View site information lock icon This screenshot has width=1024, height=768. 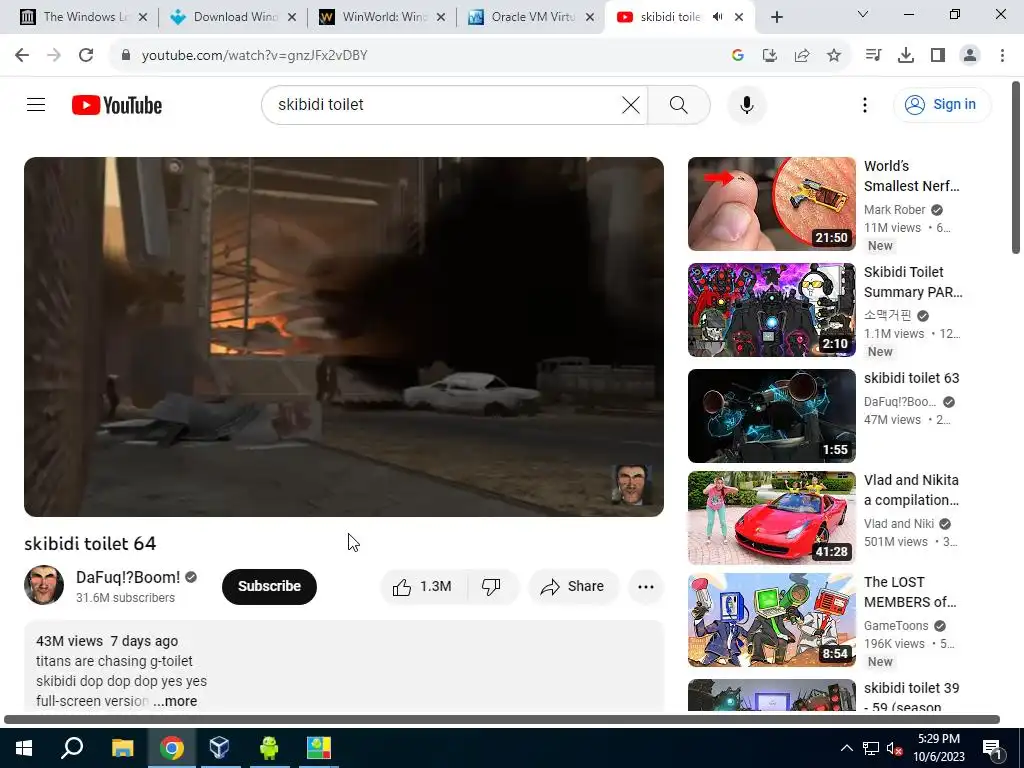tap(126, 55)
